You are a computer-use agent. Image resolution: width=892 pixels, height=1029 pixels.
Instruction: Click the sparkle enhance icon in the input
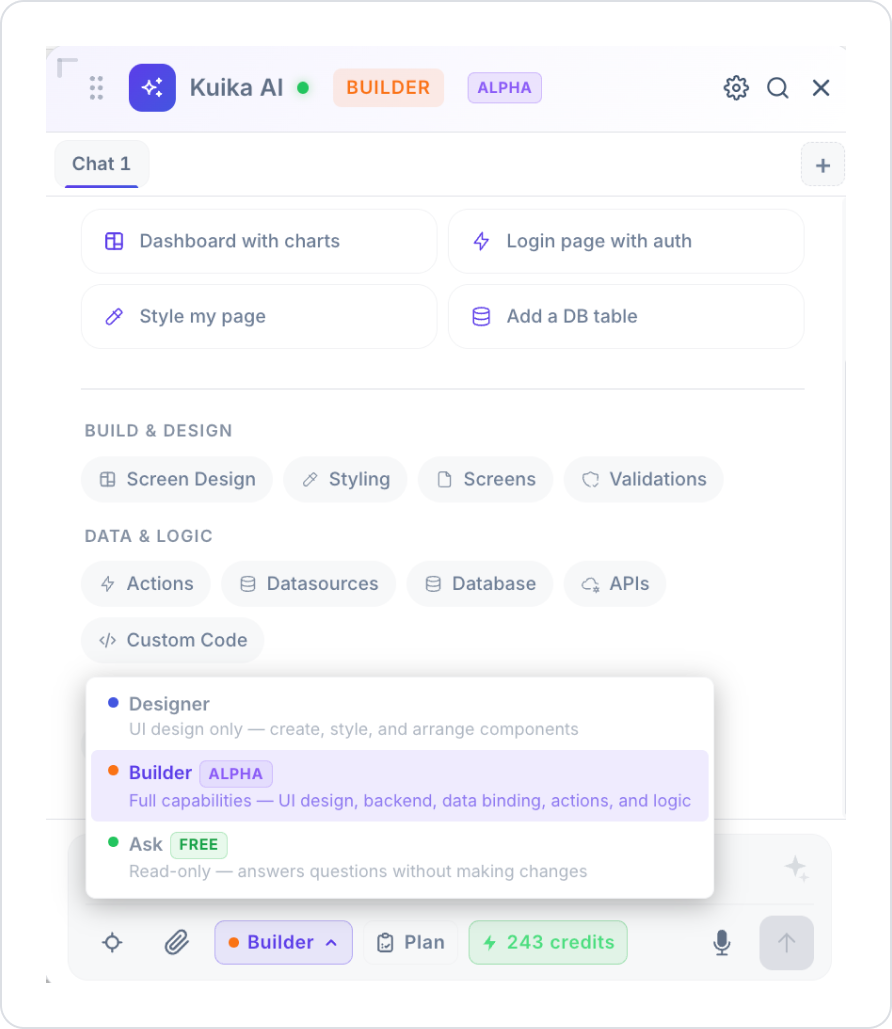796,868
